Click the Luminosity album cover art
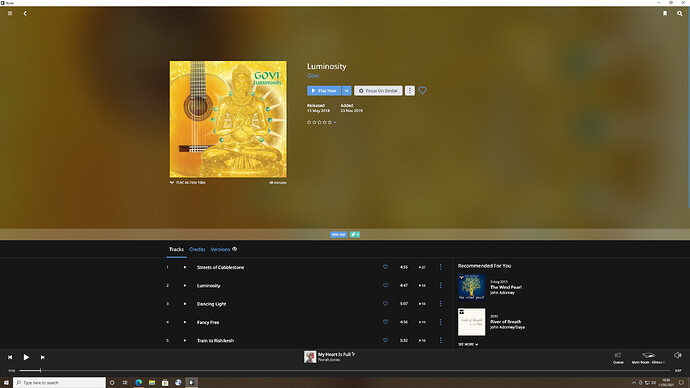Screen dimensions: 690x388 coord(228,119)
